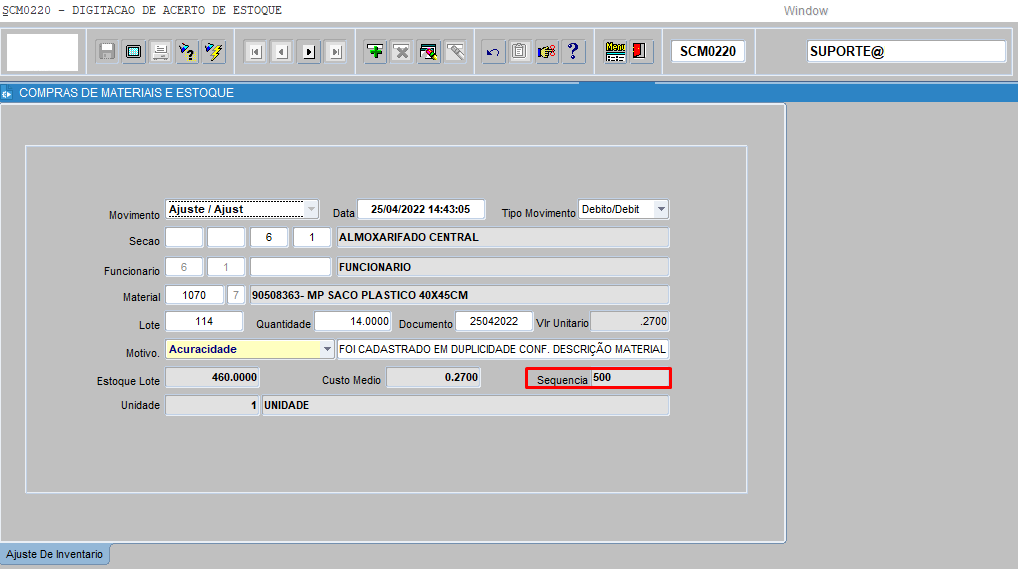Select the Ajuste De Inventario tab
The image size is (1018, 569).
[x=55, y=554]
